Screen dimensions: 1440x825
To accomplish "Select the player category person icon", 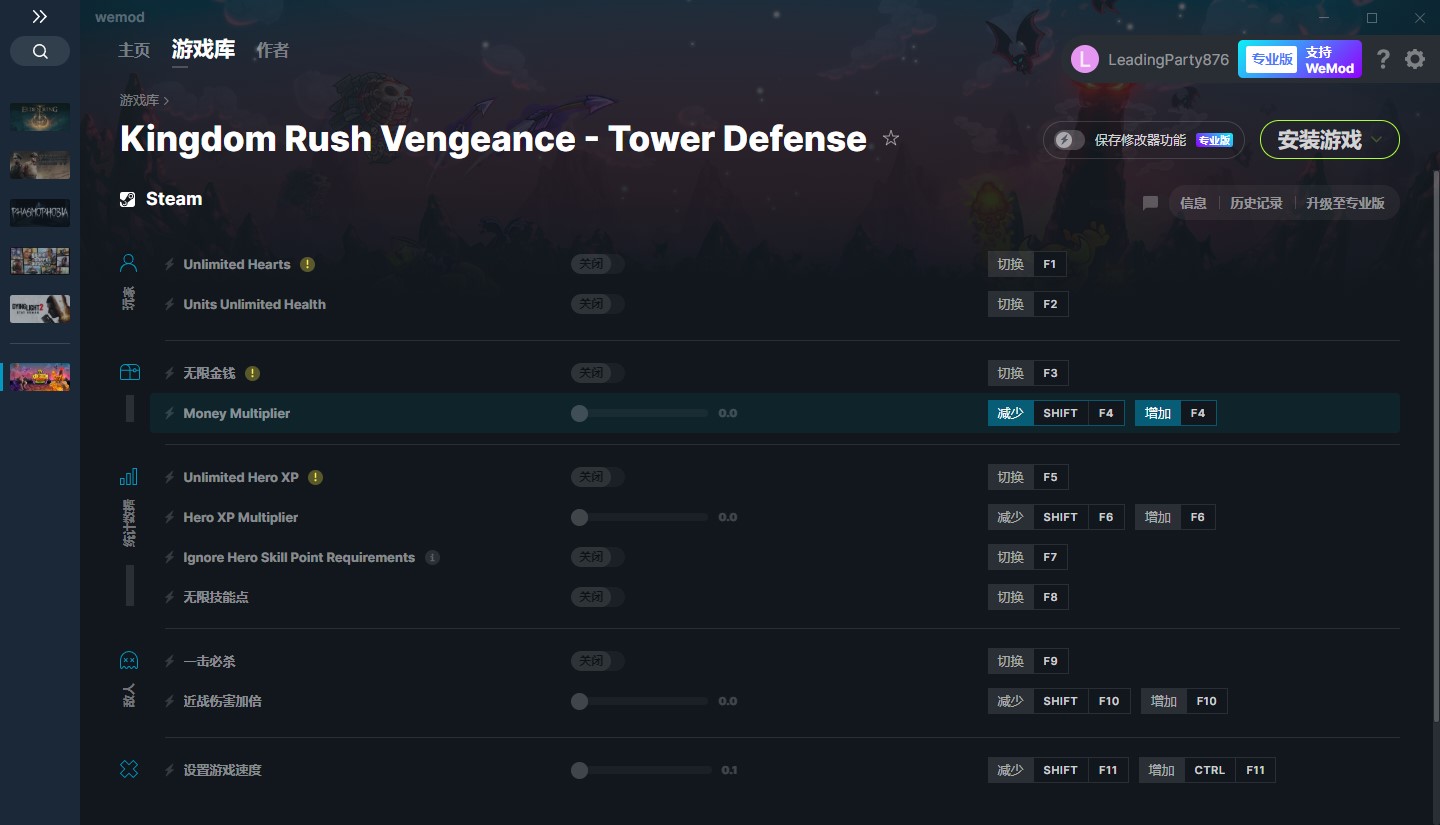I will (129, 263).
